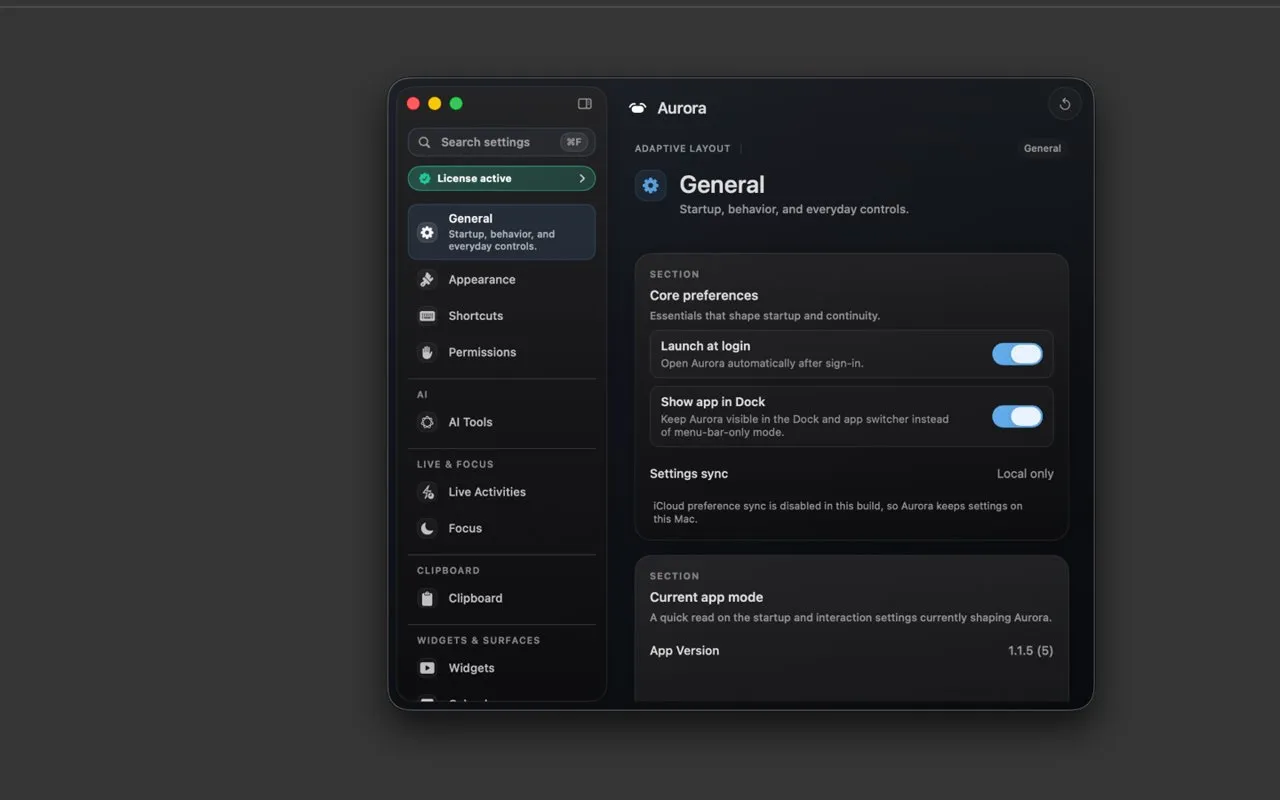Click the ⌘F shortcut badge
This screenshot has width=1280, height=800.
[574, 142]
